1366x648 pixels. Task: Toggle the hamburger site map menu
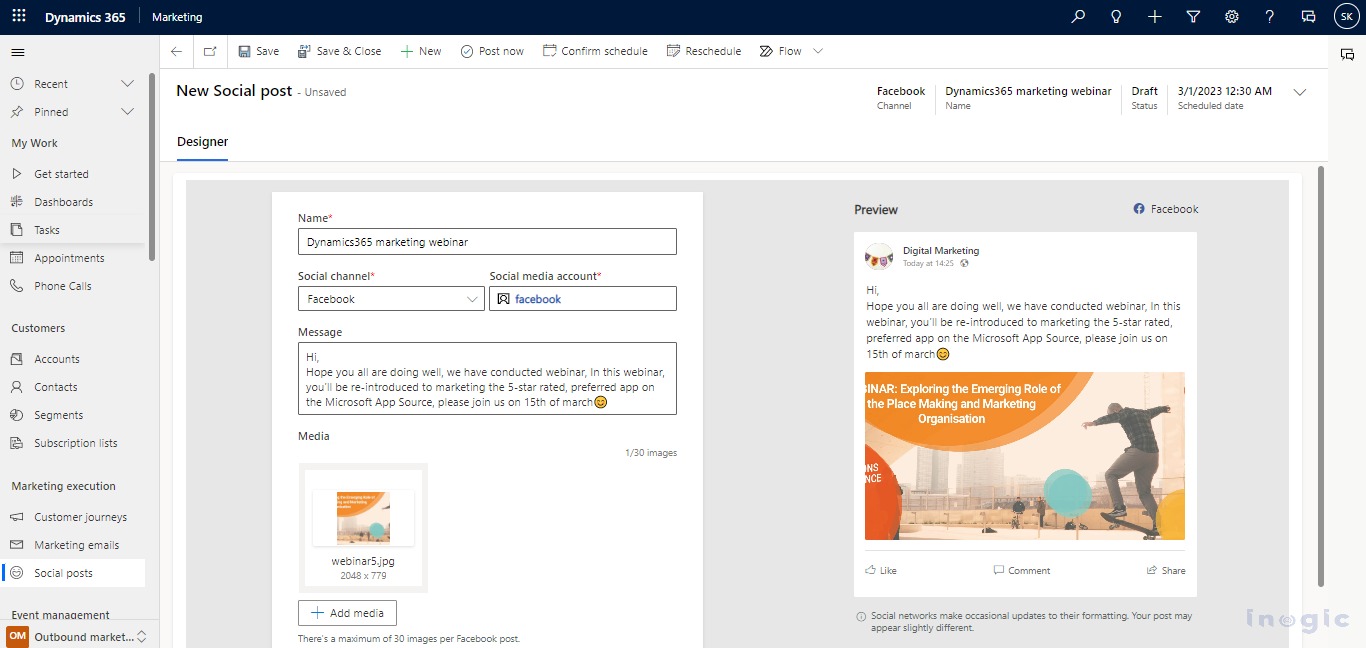18,52
